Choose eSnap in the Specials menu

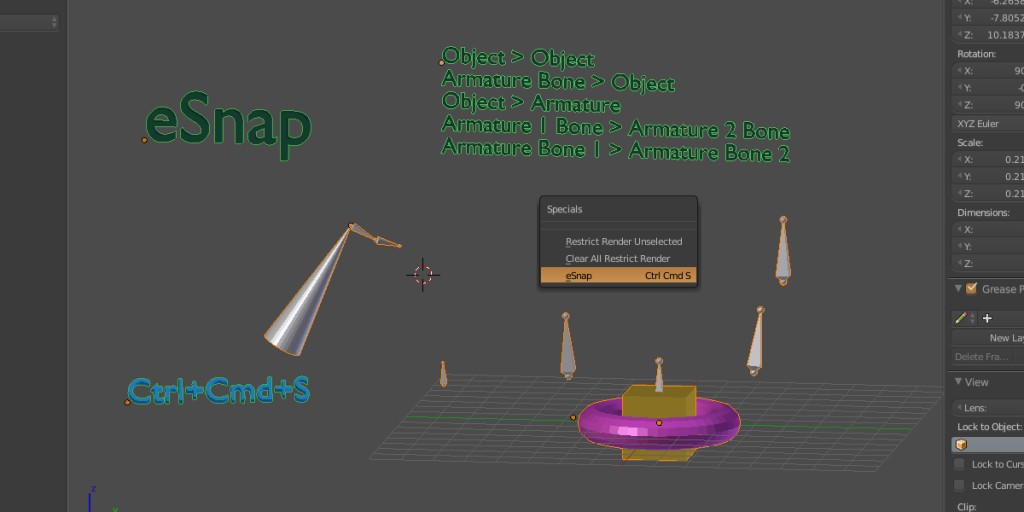618,276
